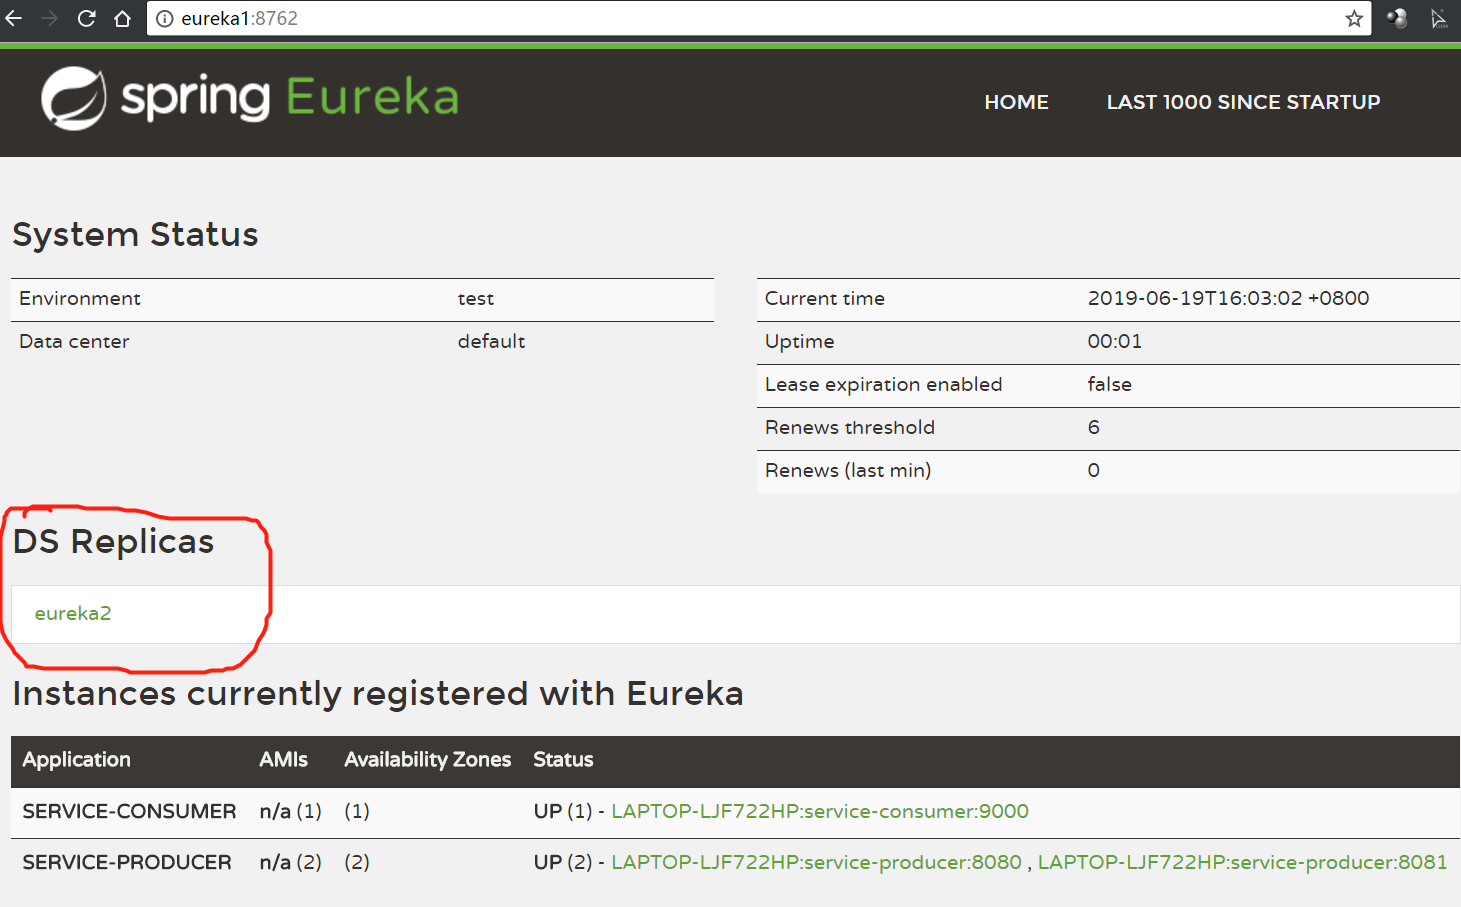Screen dimensions: 1461x907
Task: Open LAPTOP-LJF722HP:service-producer:8081 instance link
Action: (x=1242, y=862)
